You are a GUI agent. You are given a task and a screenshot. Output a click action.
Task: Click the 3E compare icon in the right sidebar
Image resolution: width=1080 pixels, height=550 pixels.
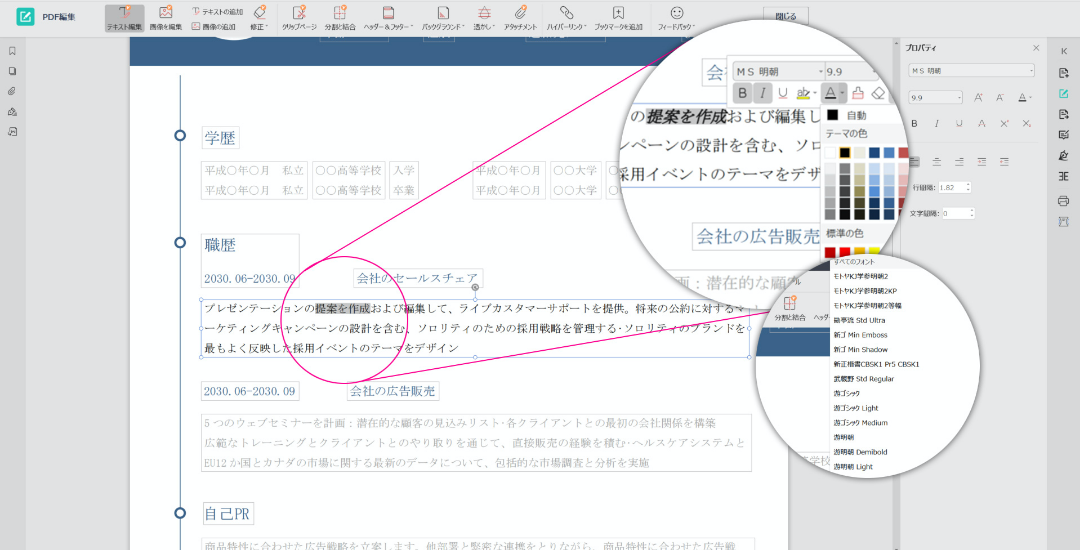click(x=1063, y=176)
